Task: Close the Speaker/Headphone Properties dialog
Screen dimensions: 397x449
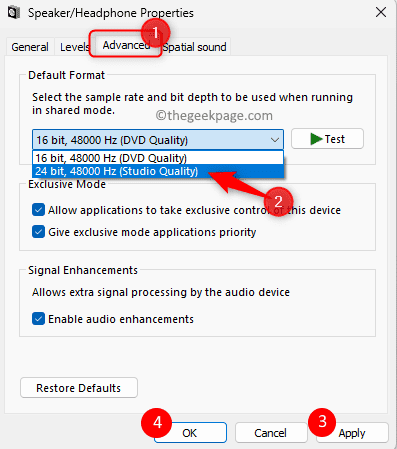Action: coord(381,13)
